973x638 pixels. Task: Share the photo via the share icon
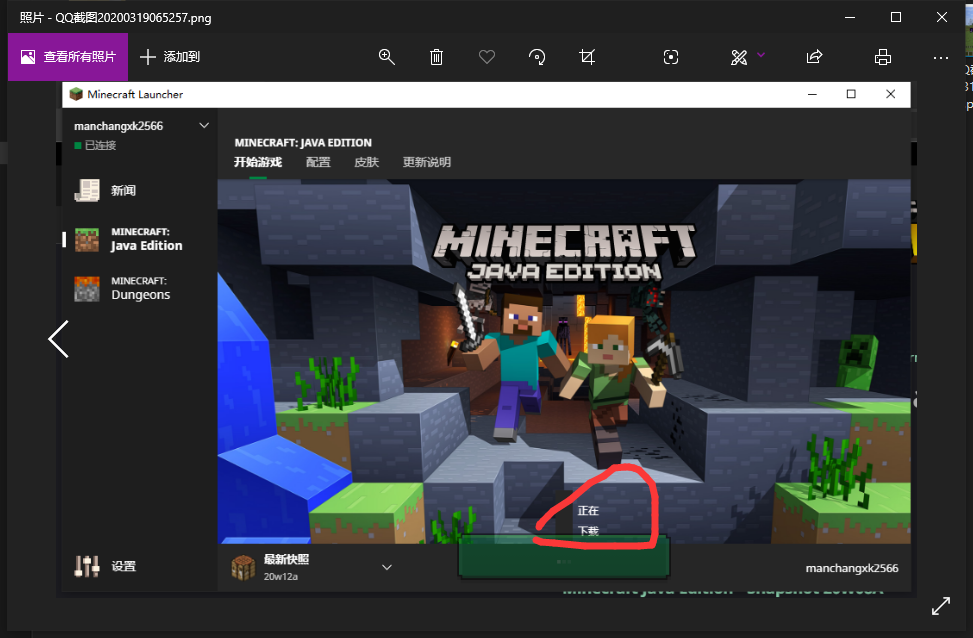click(x=814, y=57)
